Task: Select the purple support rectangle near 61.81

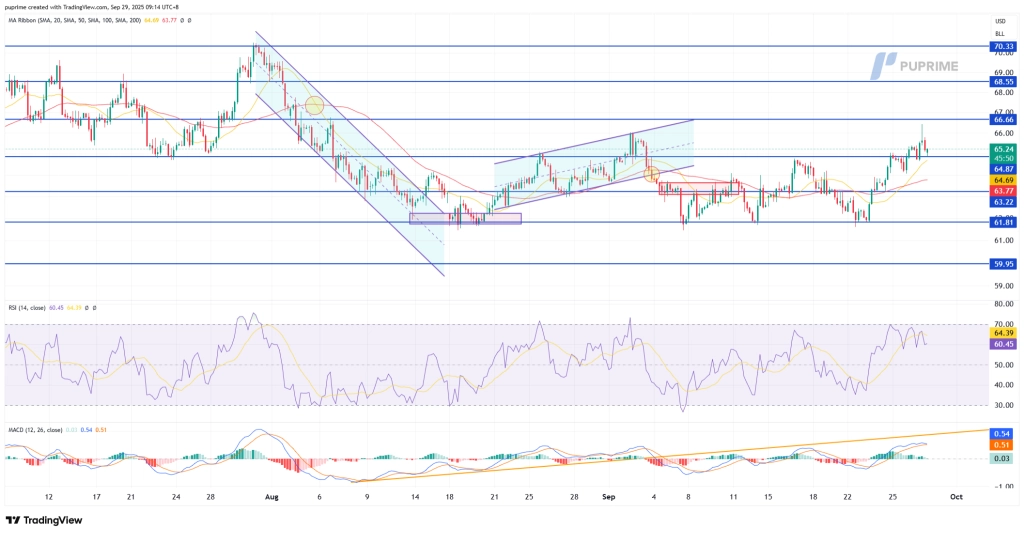Action: click(465, 218)
